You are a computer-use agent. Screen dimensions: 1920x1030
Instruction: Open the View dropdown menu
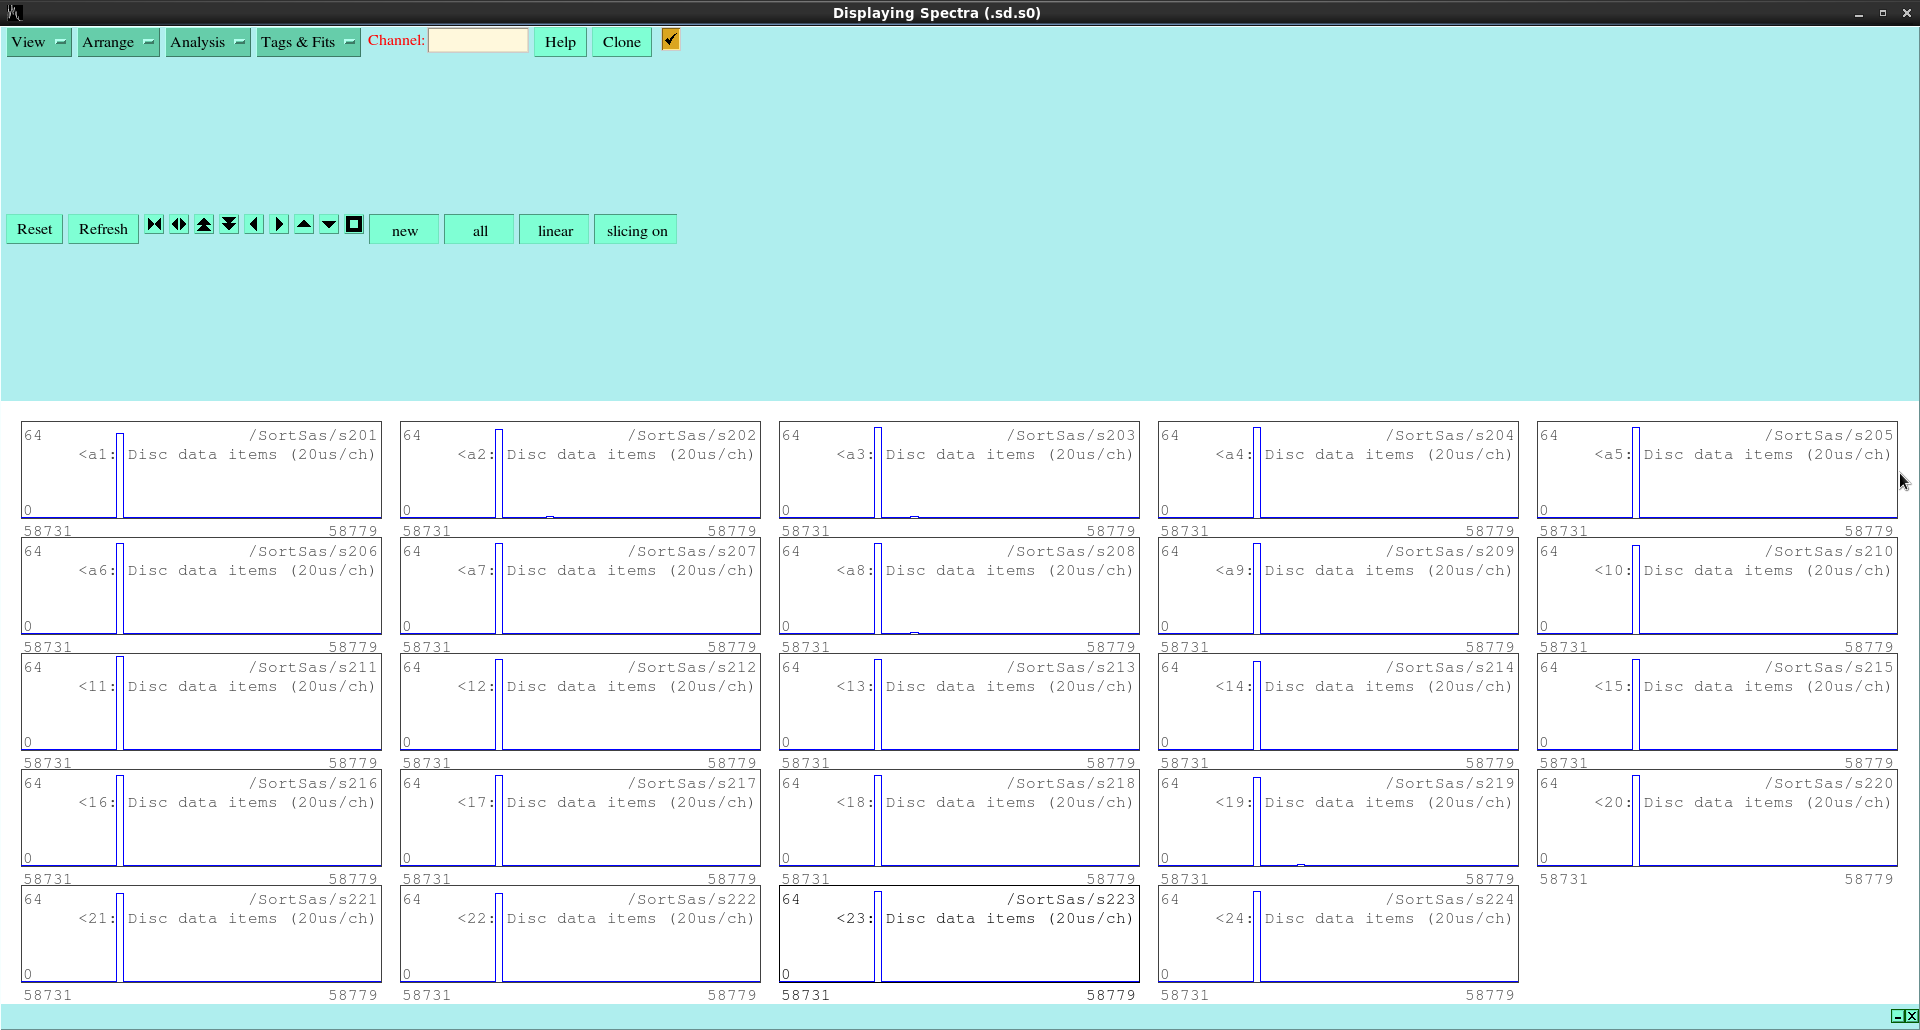pos(39,42)
